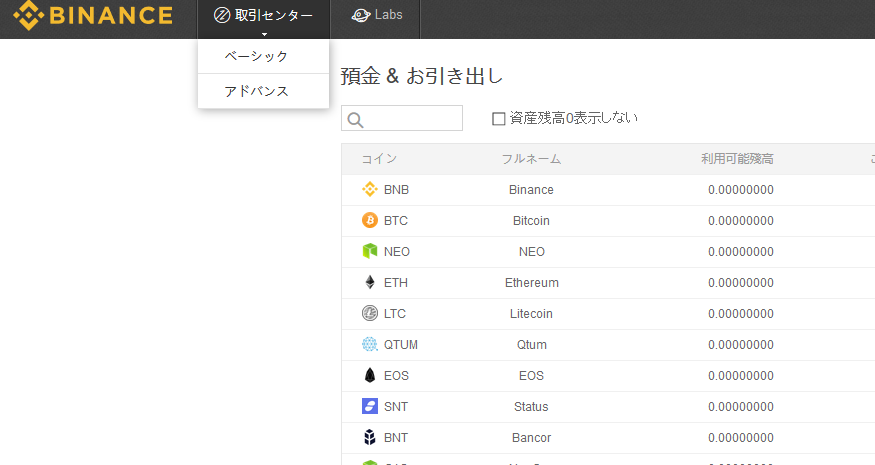Click the コイン column header
Screen dimensions: 875x465
379,159
